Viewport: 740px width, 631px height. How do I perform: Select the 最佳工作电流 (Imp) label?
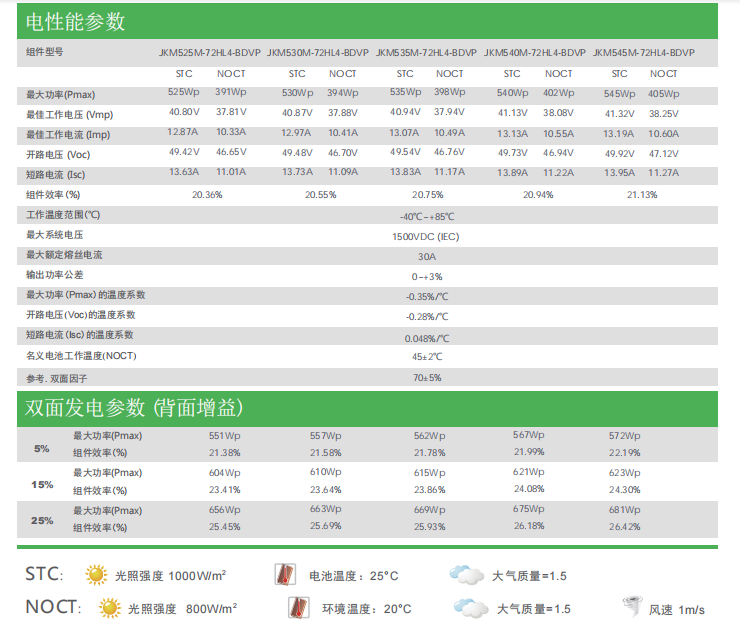pos(68,135)
